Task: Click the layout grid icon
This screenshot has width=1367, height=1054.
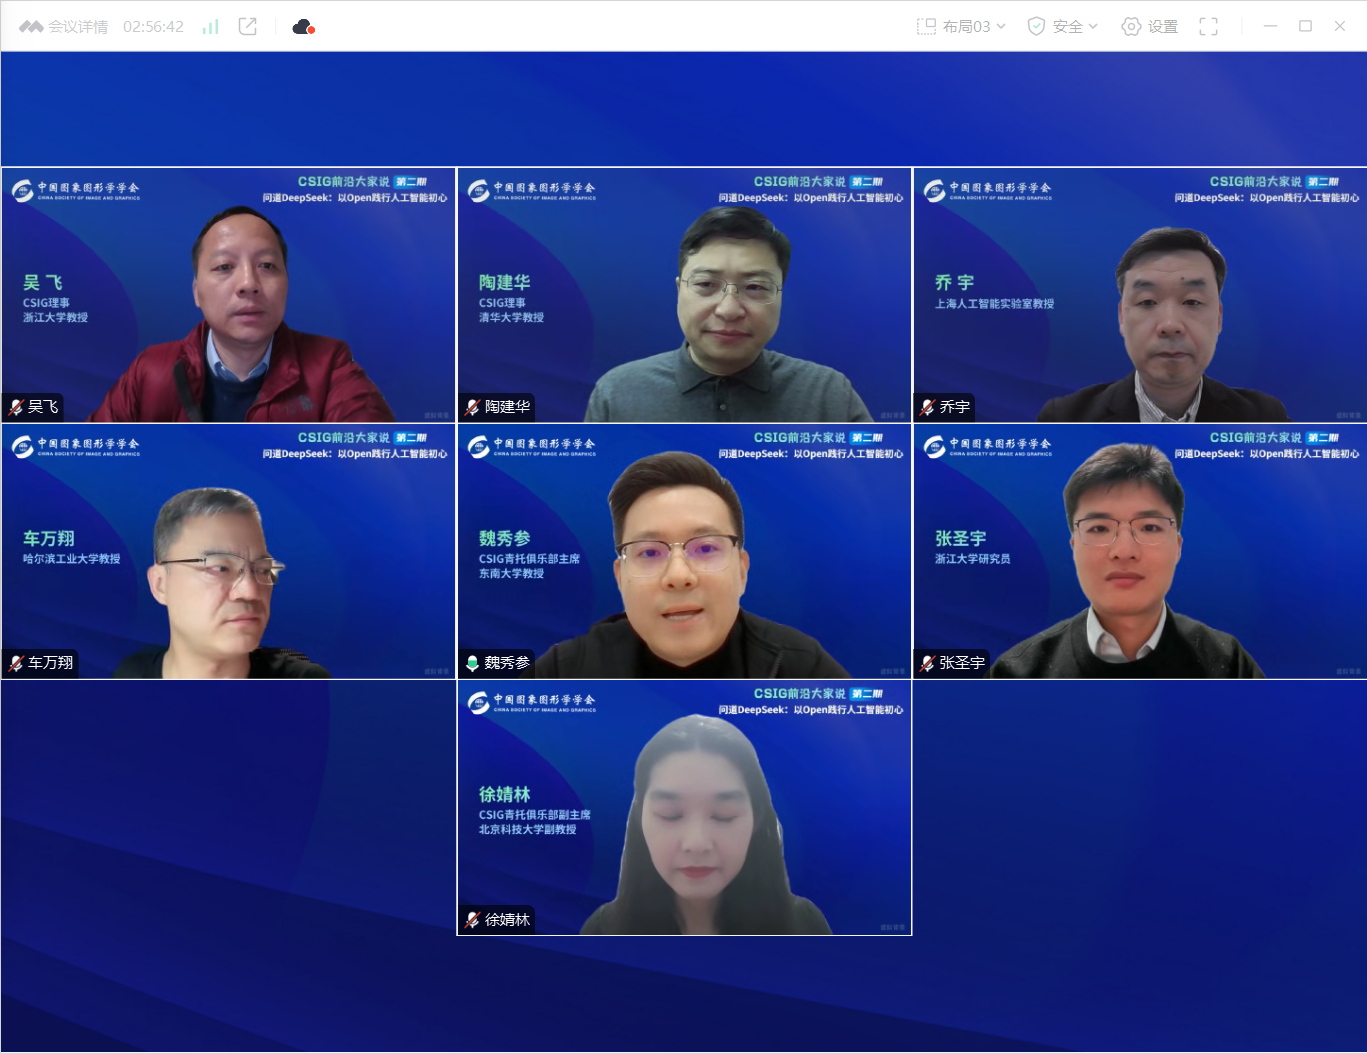Action: tap(926, 27)
